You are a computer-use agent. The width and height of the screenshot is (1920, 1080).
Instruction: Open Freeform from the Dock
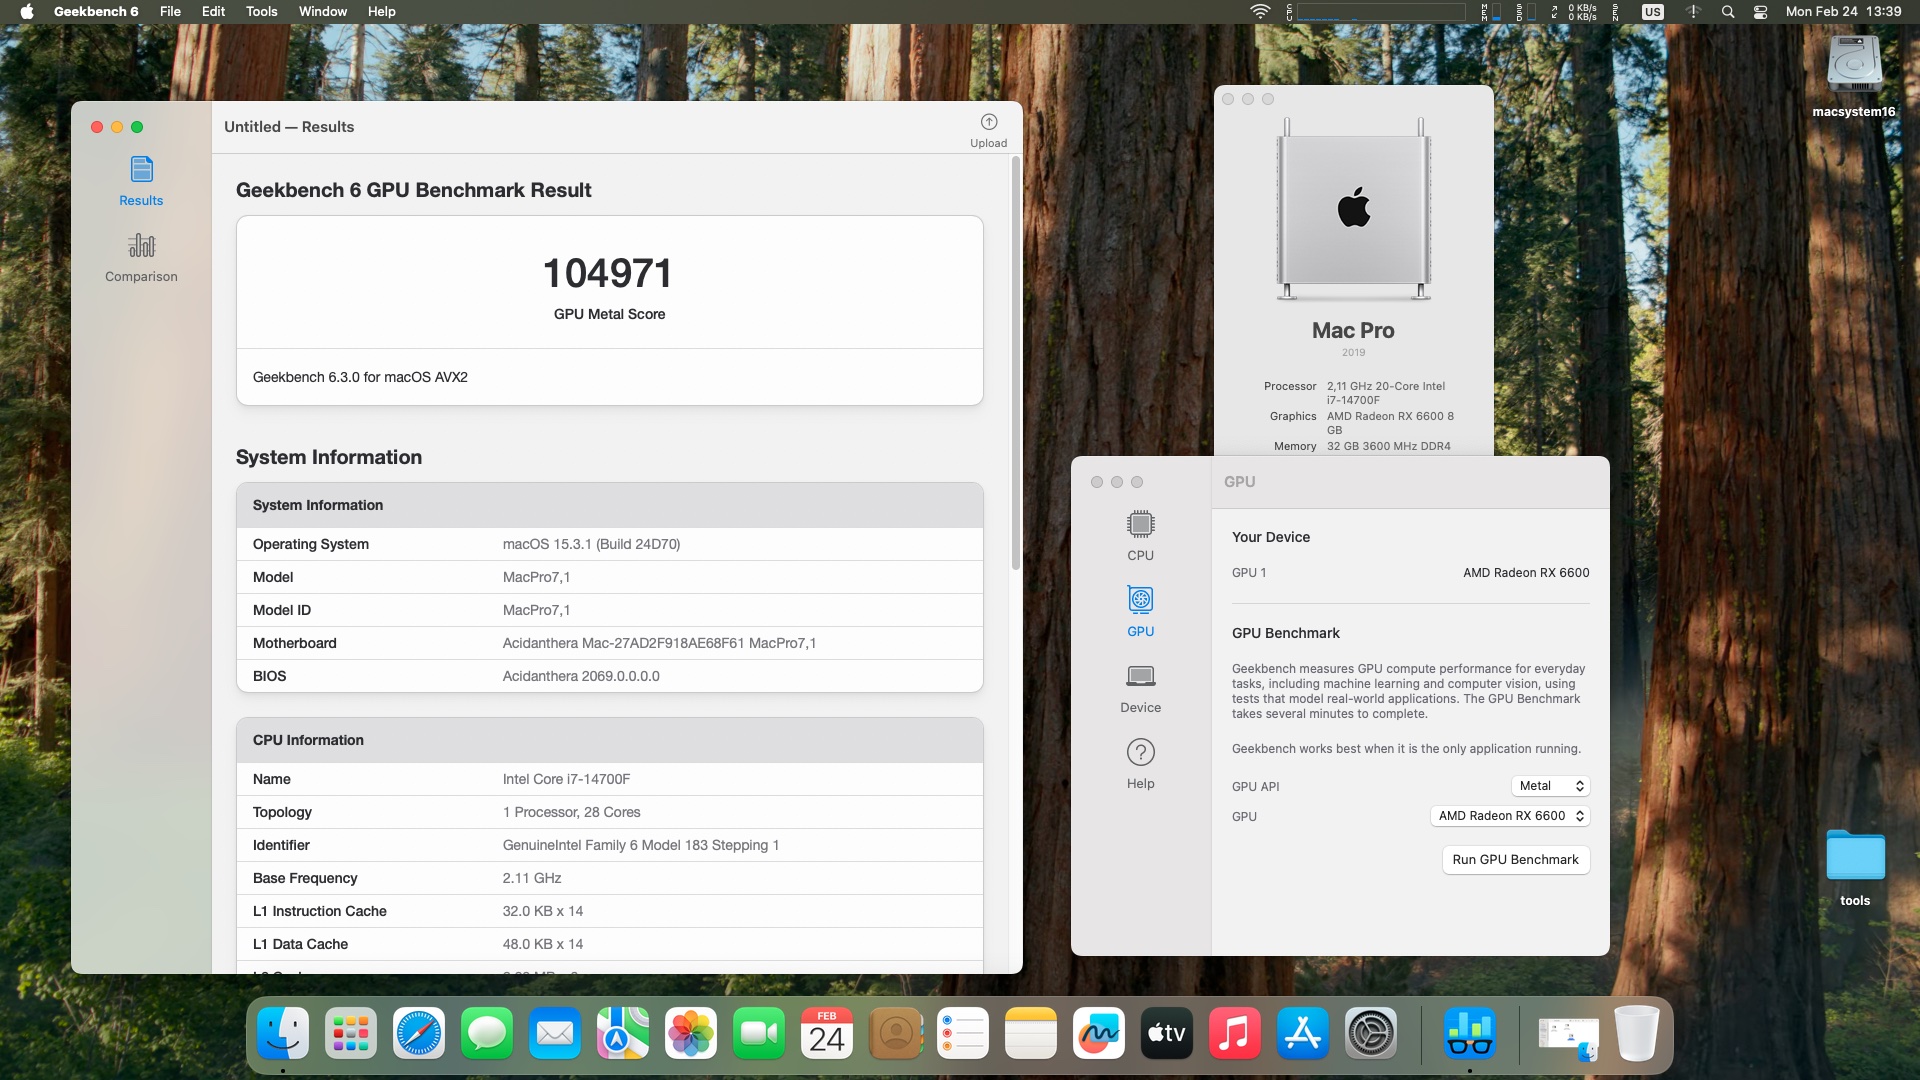pos(1098,1034)
